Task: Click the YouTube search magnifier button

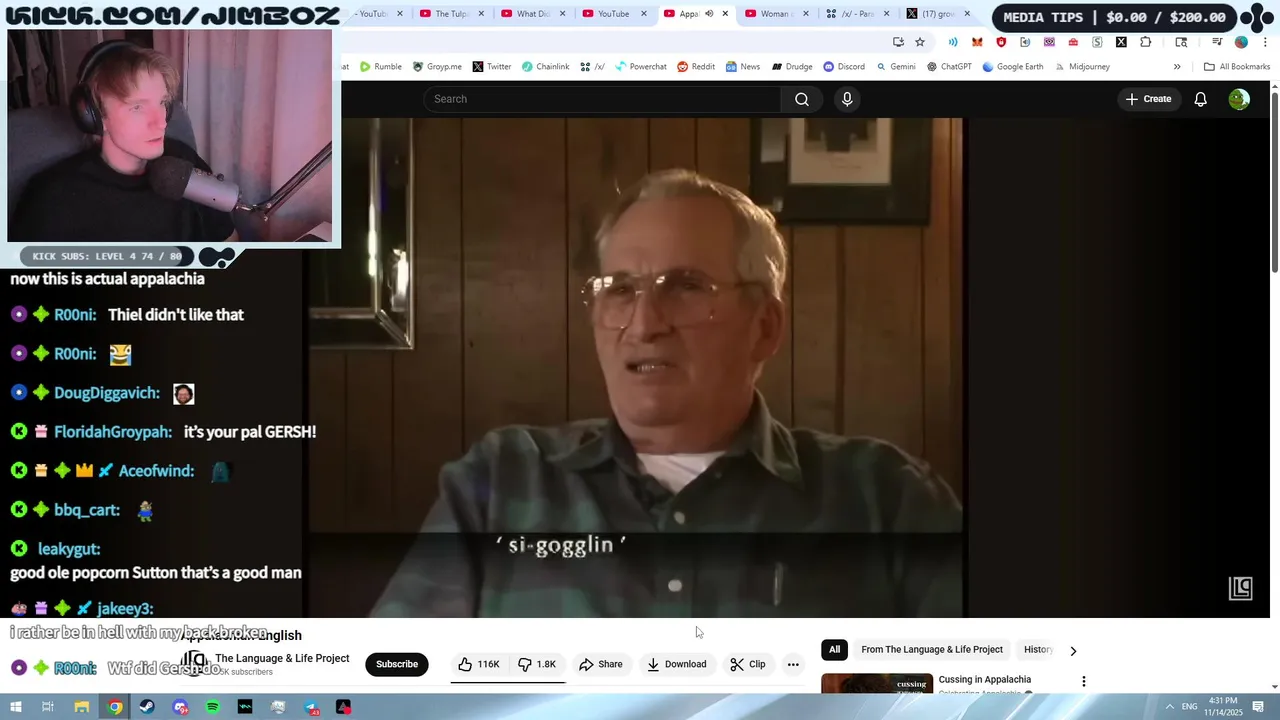Action: coord(801,99)
